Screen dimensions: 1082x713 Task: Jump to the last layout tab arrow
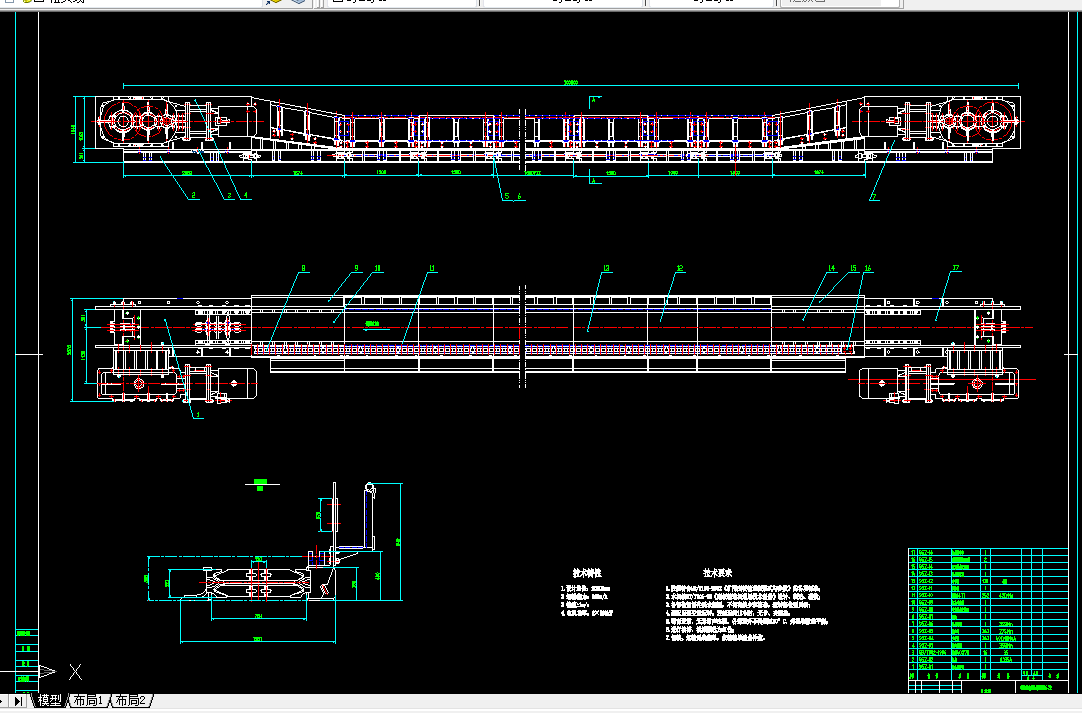click(19, 701)
